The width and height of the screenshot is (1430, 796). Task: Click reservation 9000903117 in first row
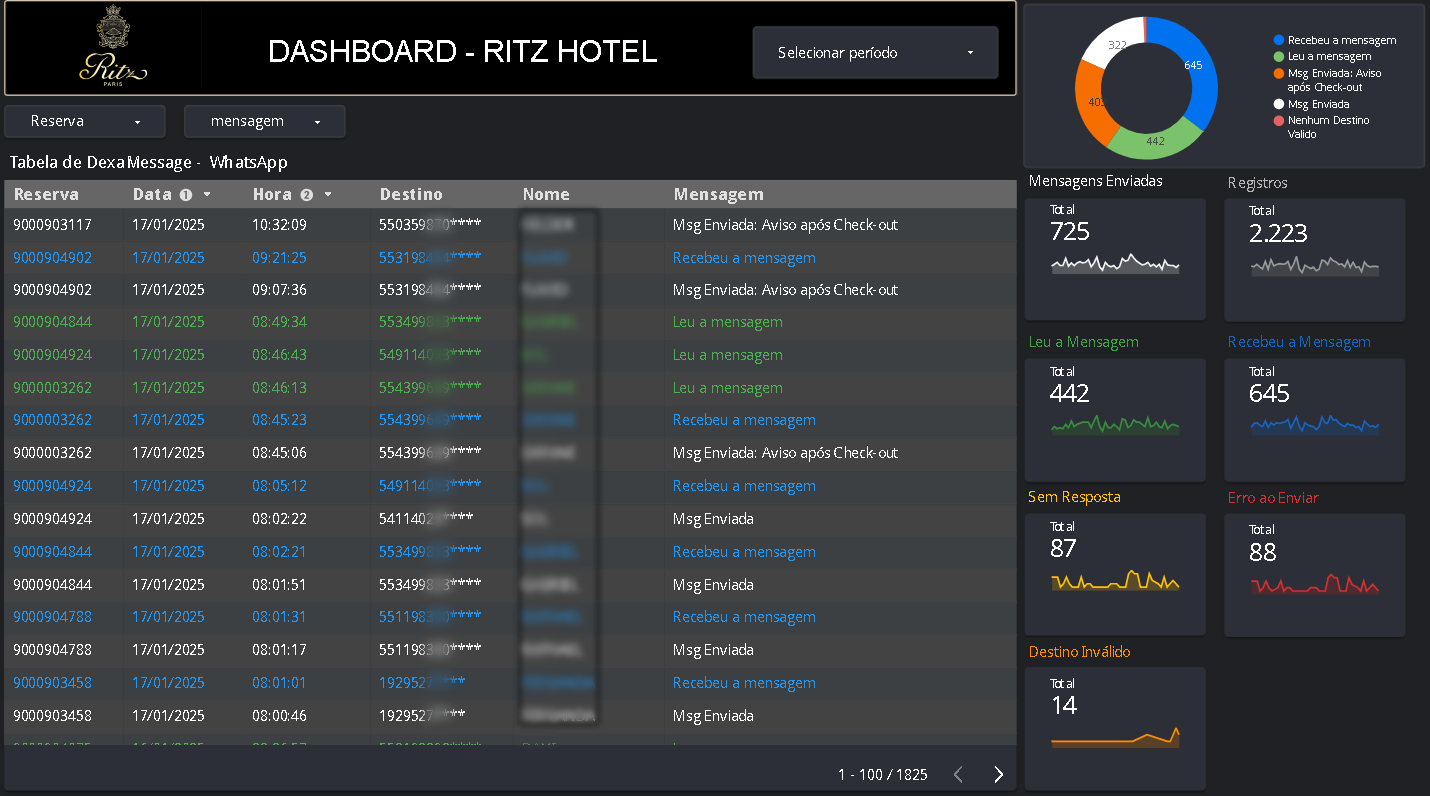click(52, 225)
